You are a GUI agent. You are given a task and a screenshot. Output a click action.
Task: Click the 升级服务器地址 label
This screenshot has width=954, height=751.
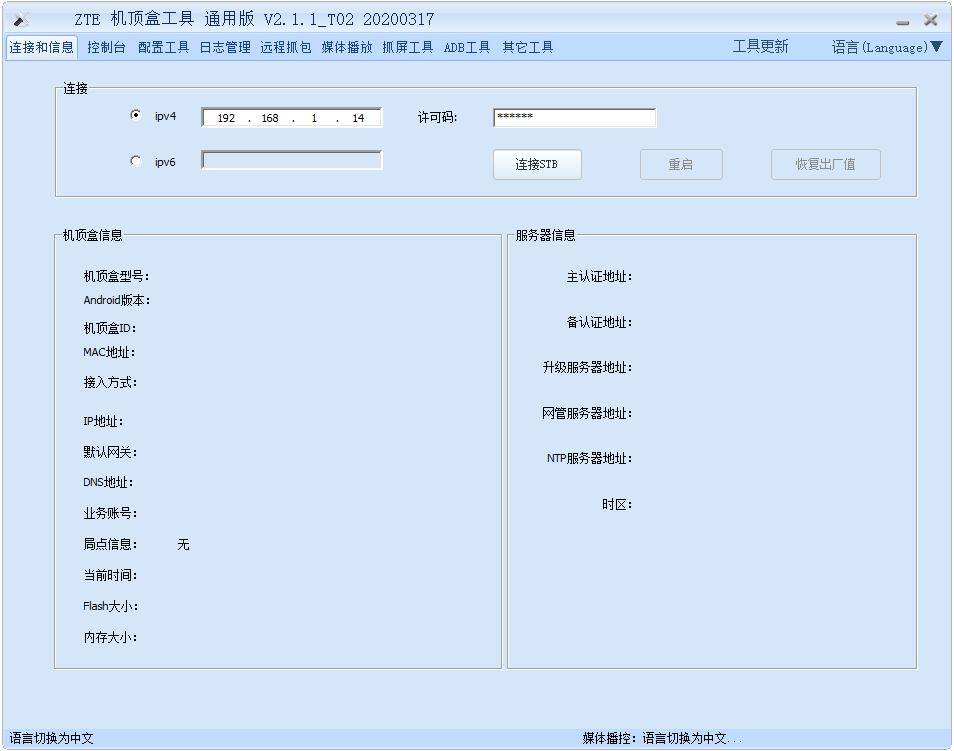pyautogui.click(x=587, y=368)
